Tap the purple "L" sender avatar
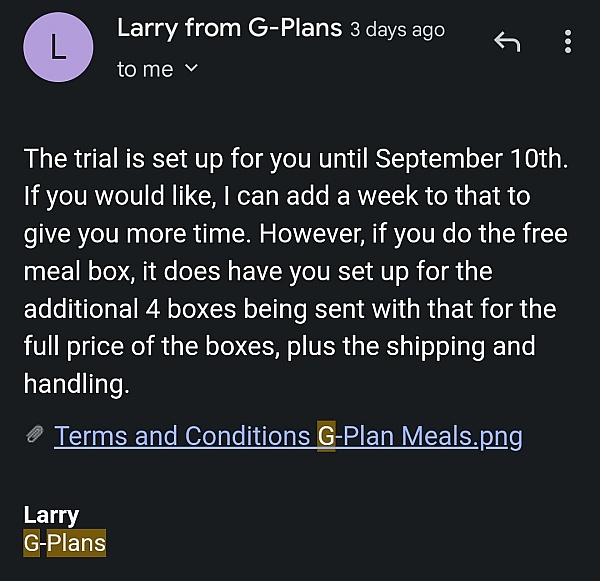 58,48
